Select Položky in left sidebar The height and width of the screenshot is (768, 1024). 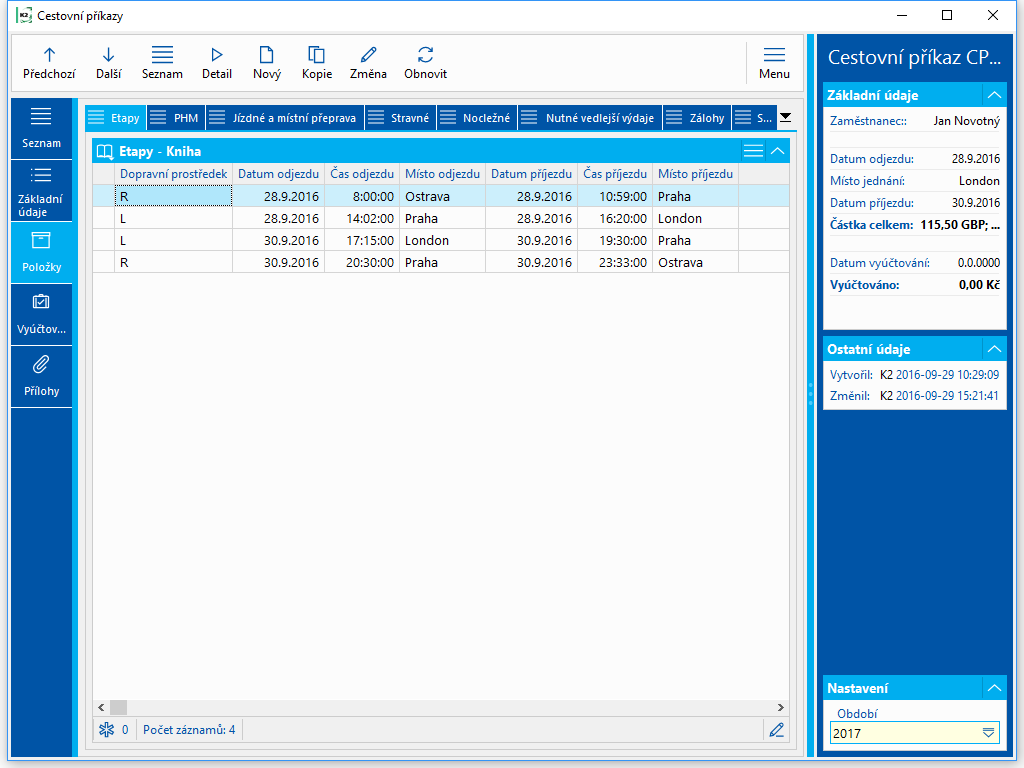[x=41, y=253]
